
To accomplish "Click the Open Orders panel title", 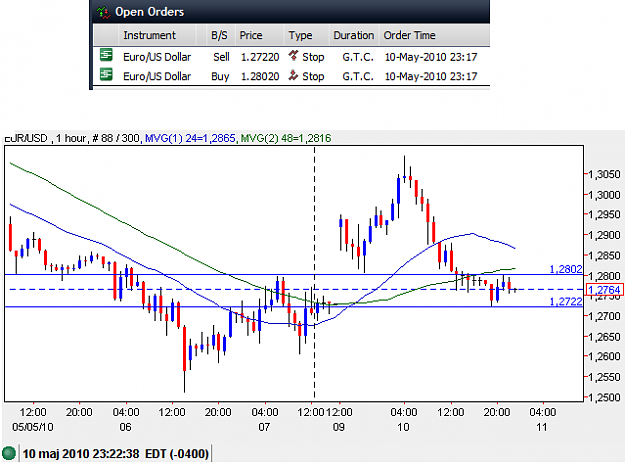I will tap(149, 12).
